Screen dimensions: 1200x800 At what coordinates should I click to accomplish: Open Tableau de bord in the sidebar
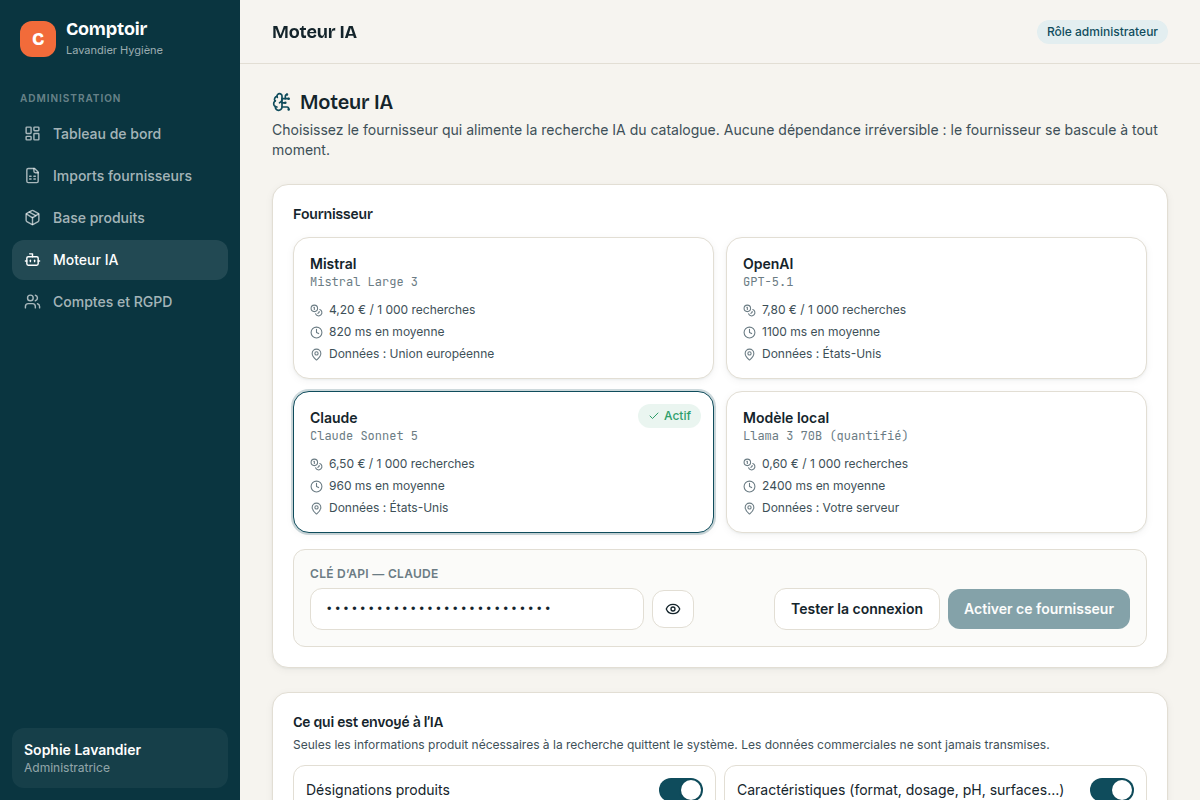pos(120,134)
